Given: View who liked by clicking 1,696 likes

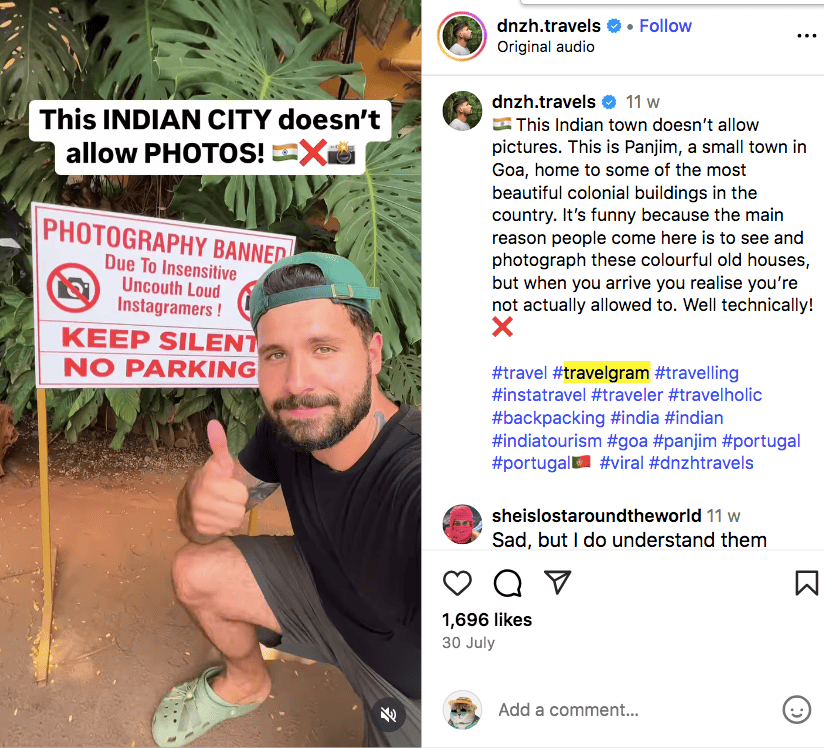Looking at the screenshot, I should (486, 619).
